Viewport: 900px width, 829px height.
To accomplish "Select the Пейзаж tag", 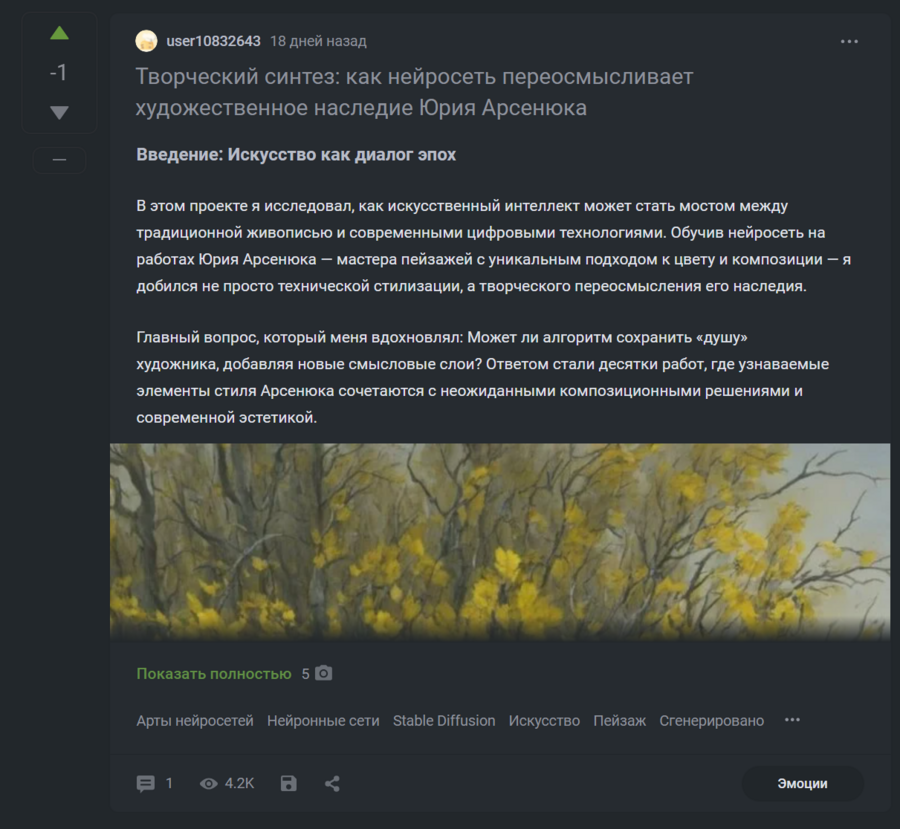I will click(x=619, y=720).
